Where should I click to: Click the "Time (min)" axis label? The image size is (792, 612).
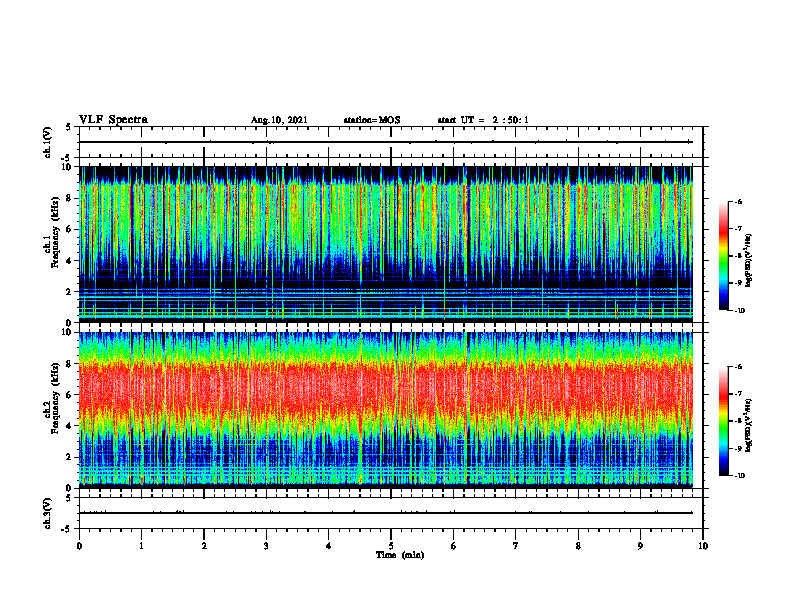tap(400, 555)
